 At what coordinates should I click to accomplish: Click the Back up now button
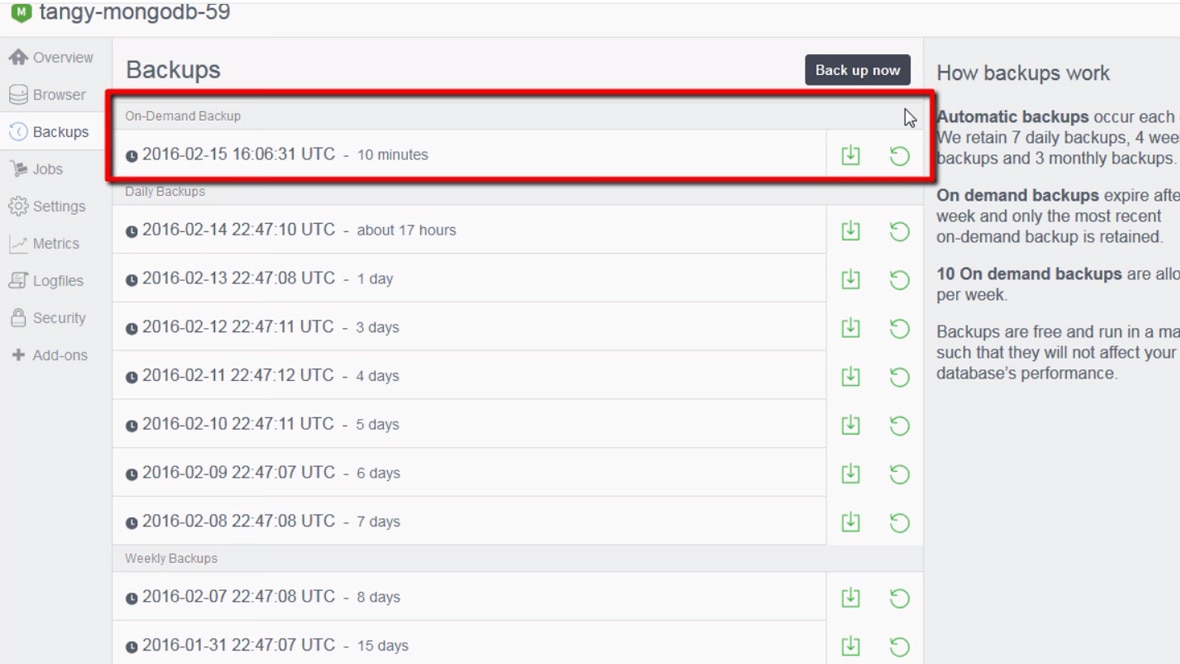click(x=857, y=70)
